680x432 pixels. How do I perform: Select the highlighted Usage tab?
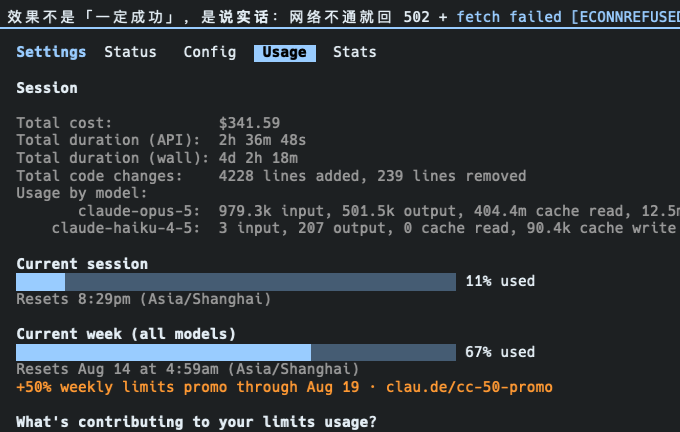click(x=284, y=52)
